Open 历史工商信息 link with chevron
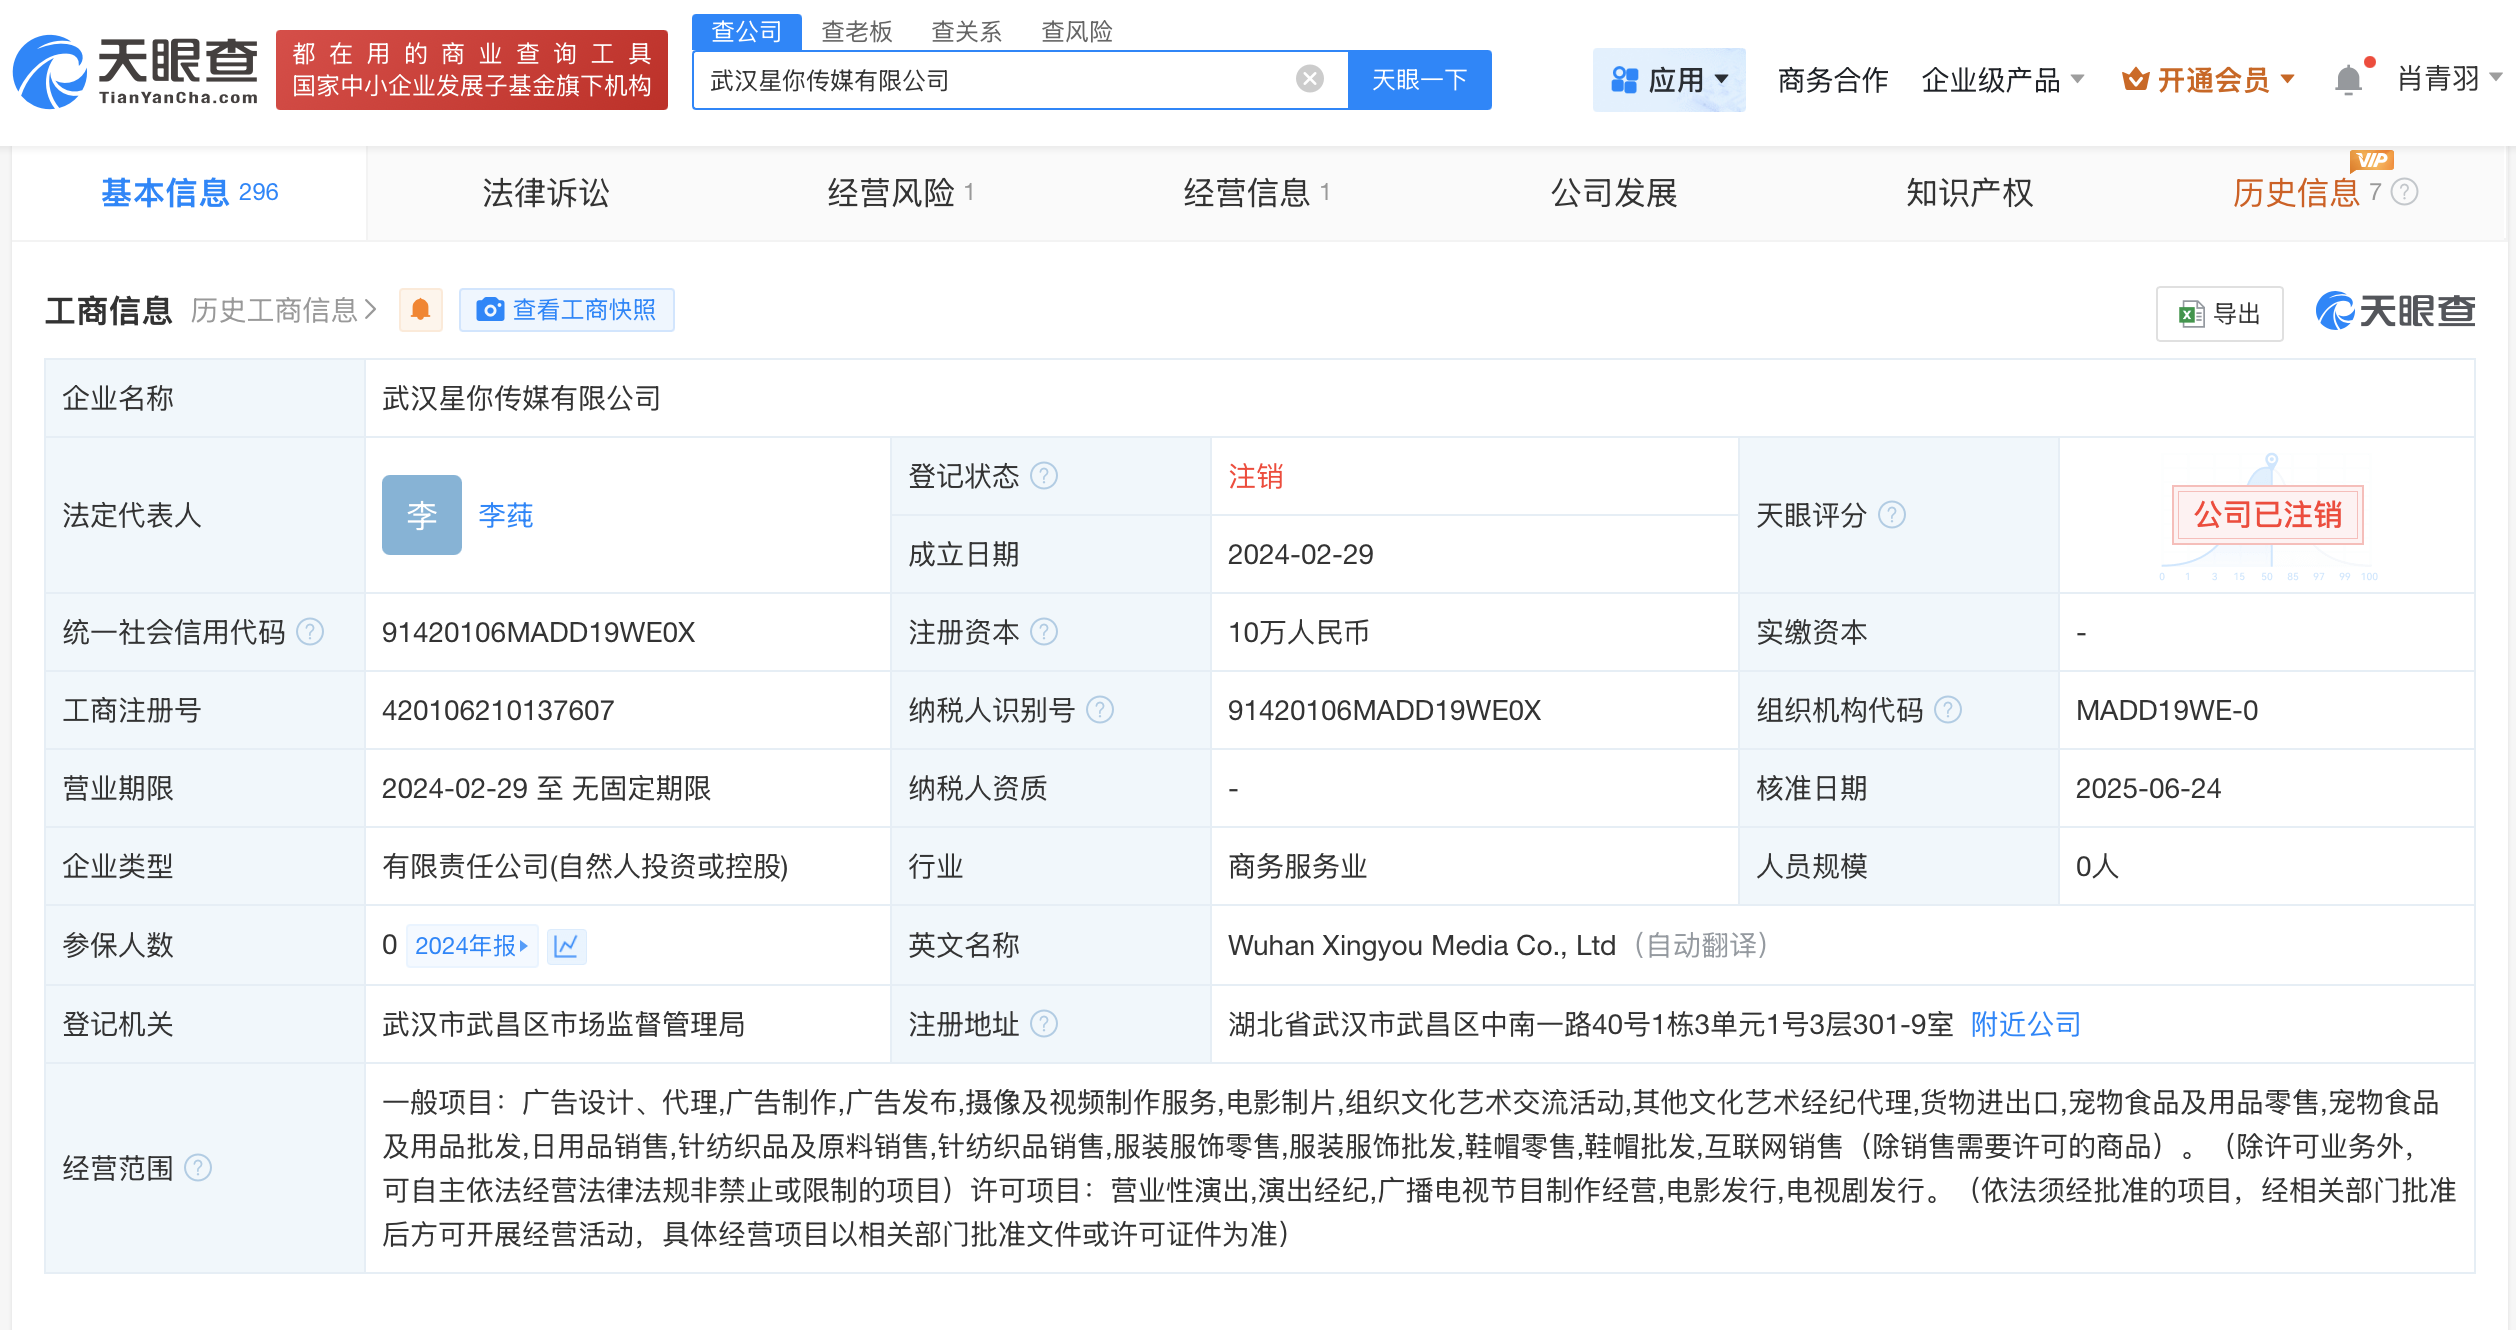Viewport: 2516px width, 1330px height. 284,310
